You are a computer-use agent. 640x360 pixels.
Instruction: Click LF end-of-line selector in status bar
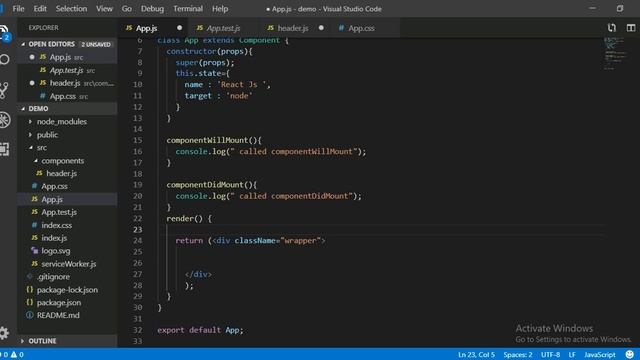tap(572, 355)
